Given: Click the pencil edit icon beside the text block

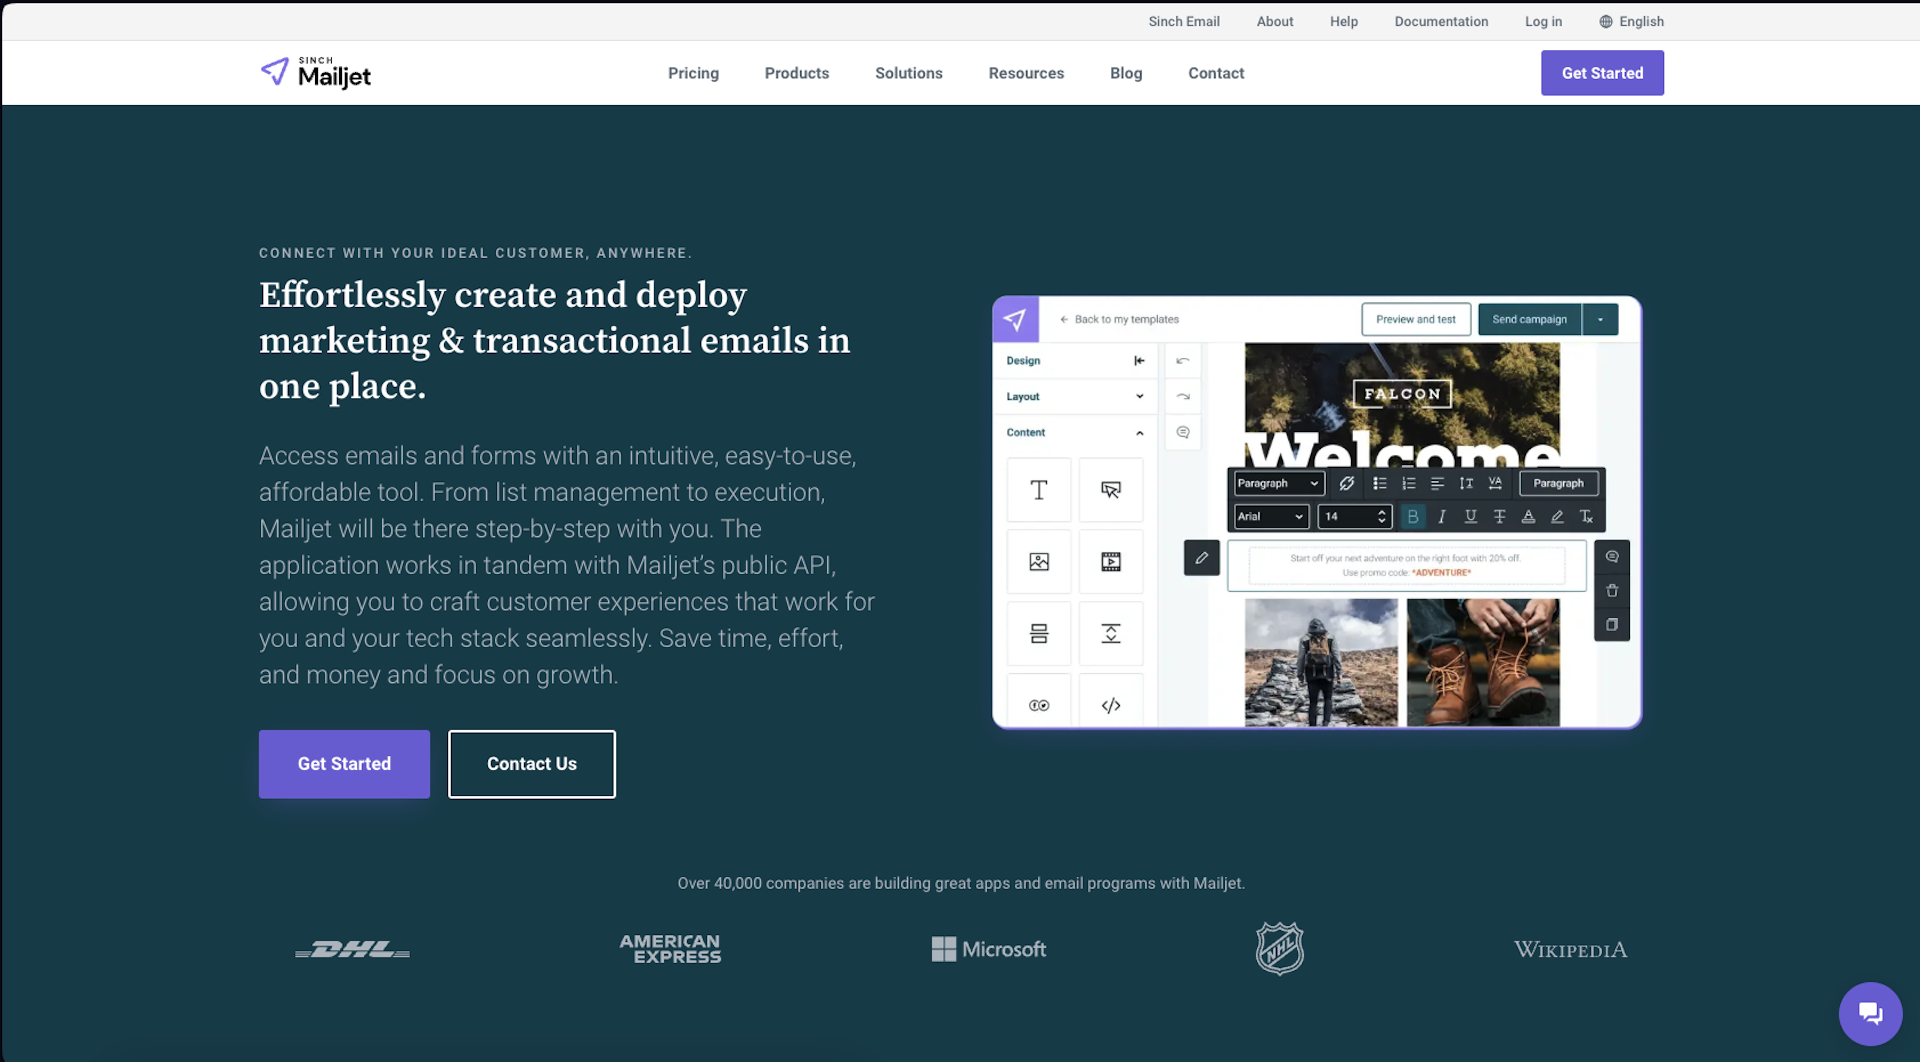Looking at the screenshot, I should pyautogui.click(x=1202, y=558).
